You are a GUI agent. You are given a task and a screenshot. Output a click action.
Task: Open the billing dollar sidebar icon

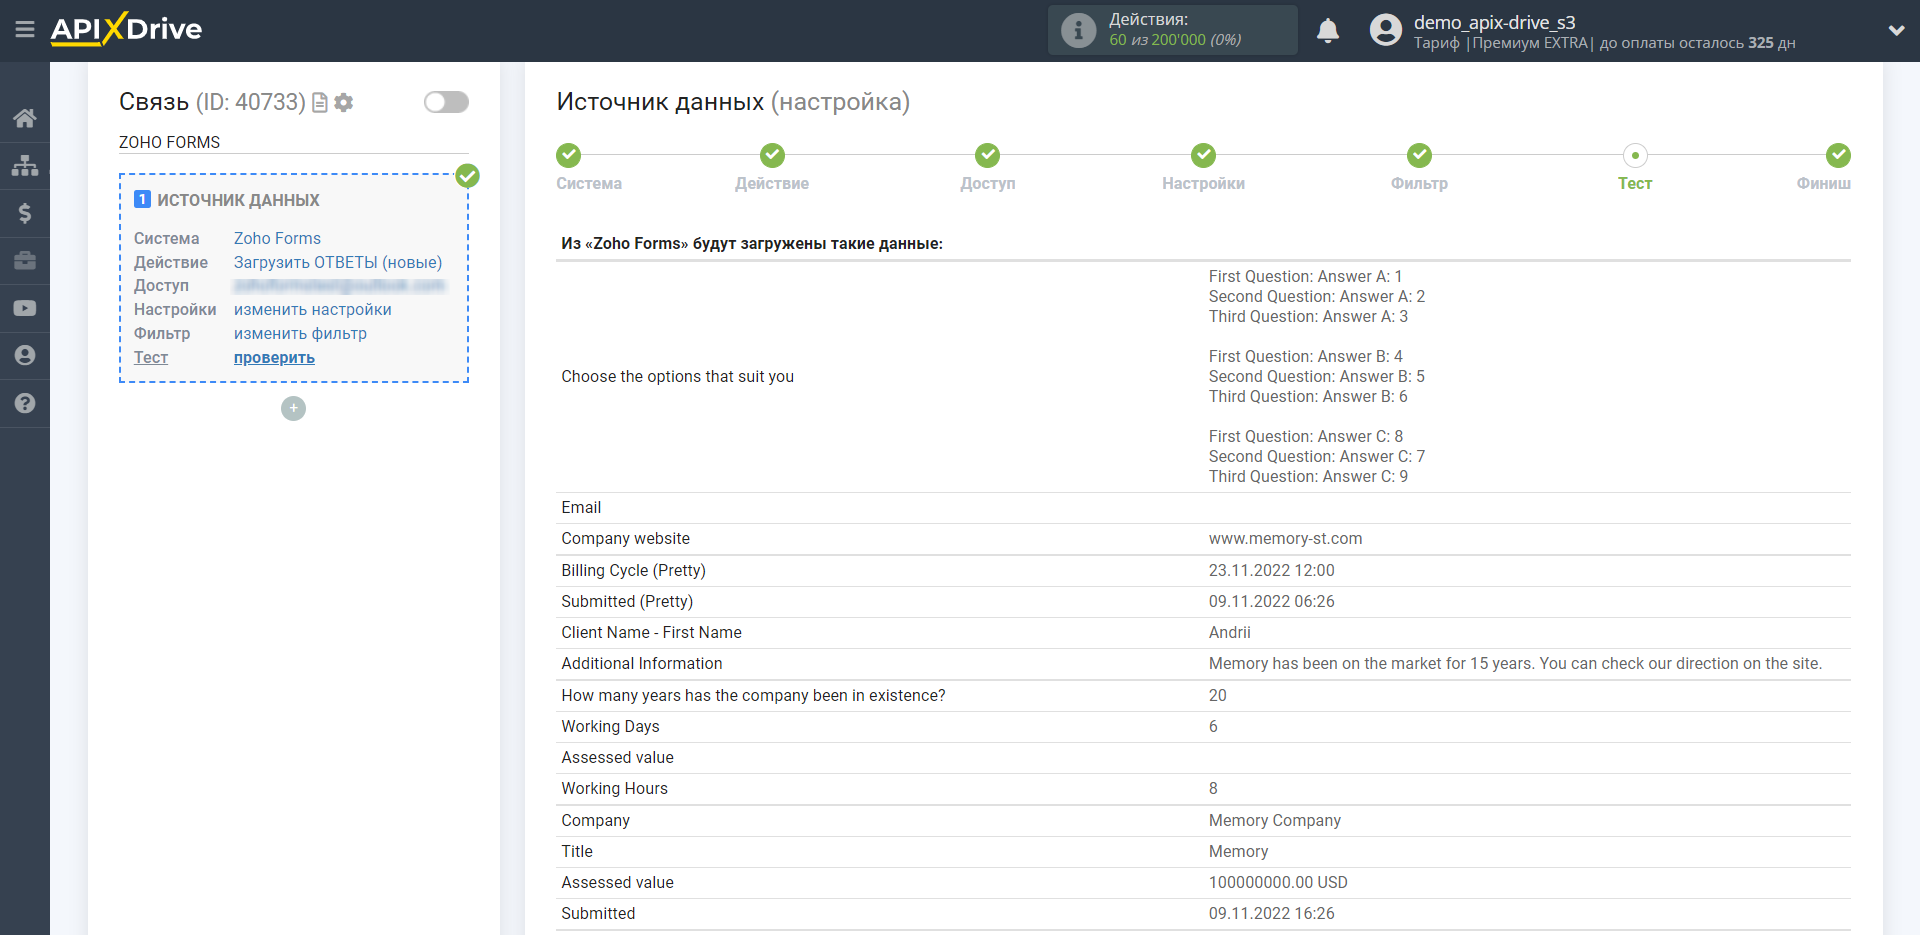[25, 213]
